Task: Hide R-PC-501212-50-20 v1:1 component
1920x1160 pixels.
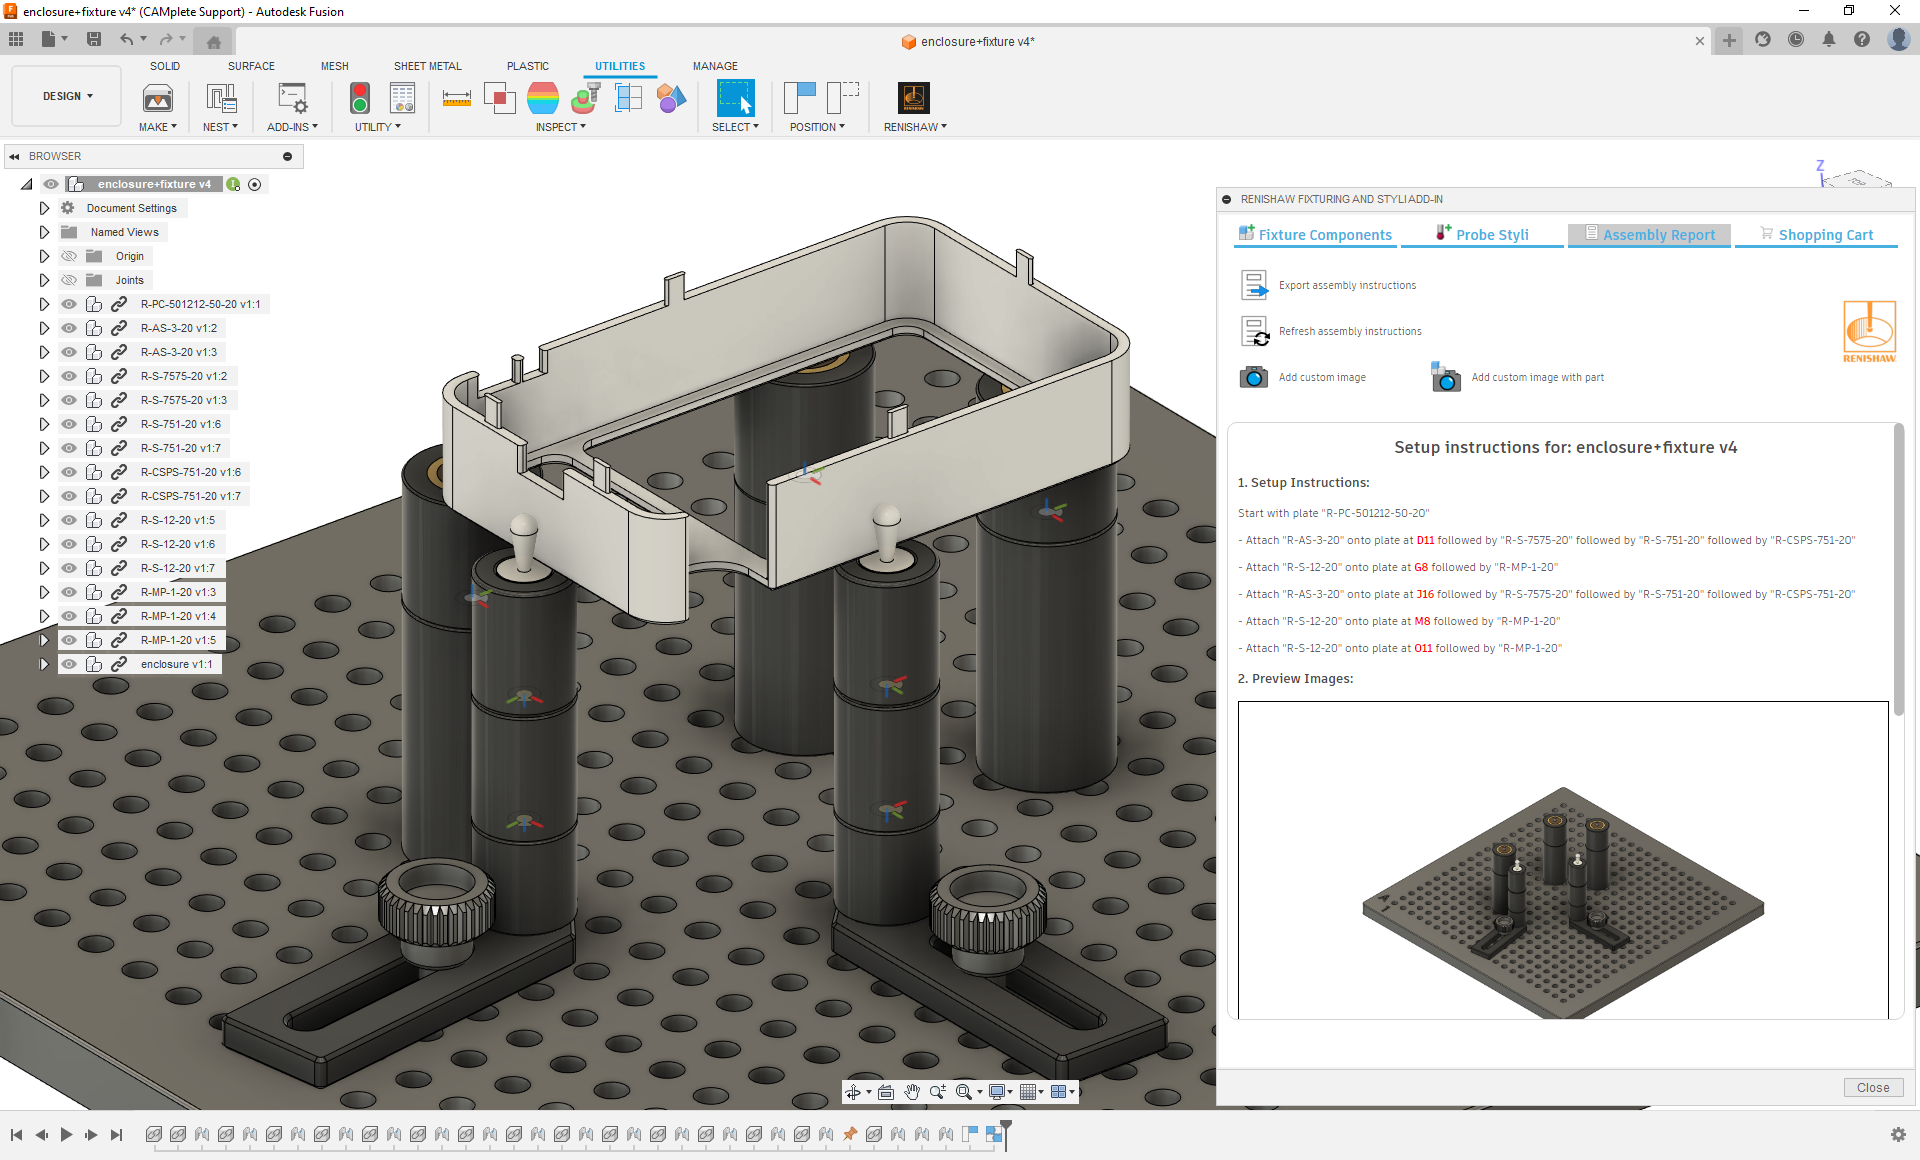Action: 69,304
